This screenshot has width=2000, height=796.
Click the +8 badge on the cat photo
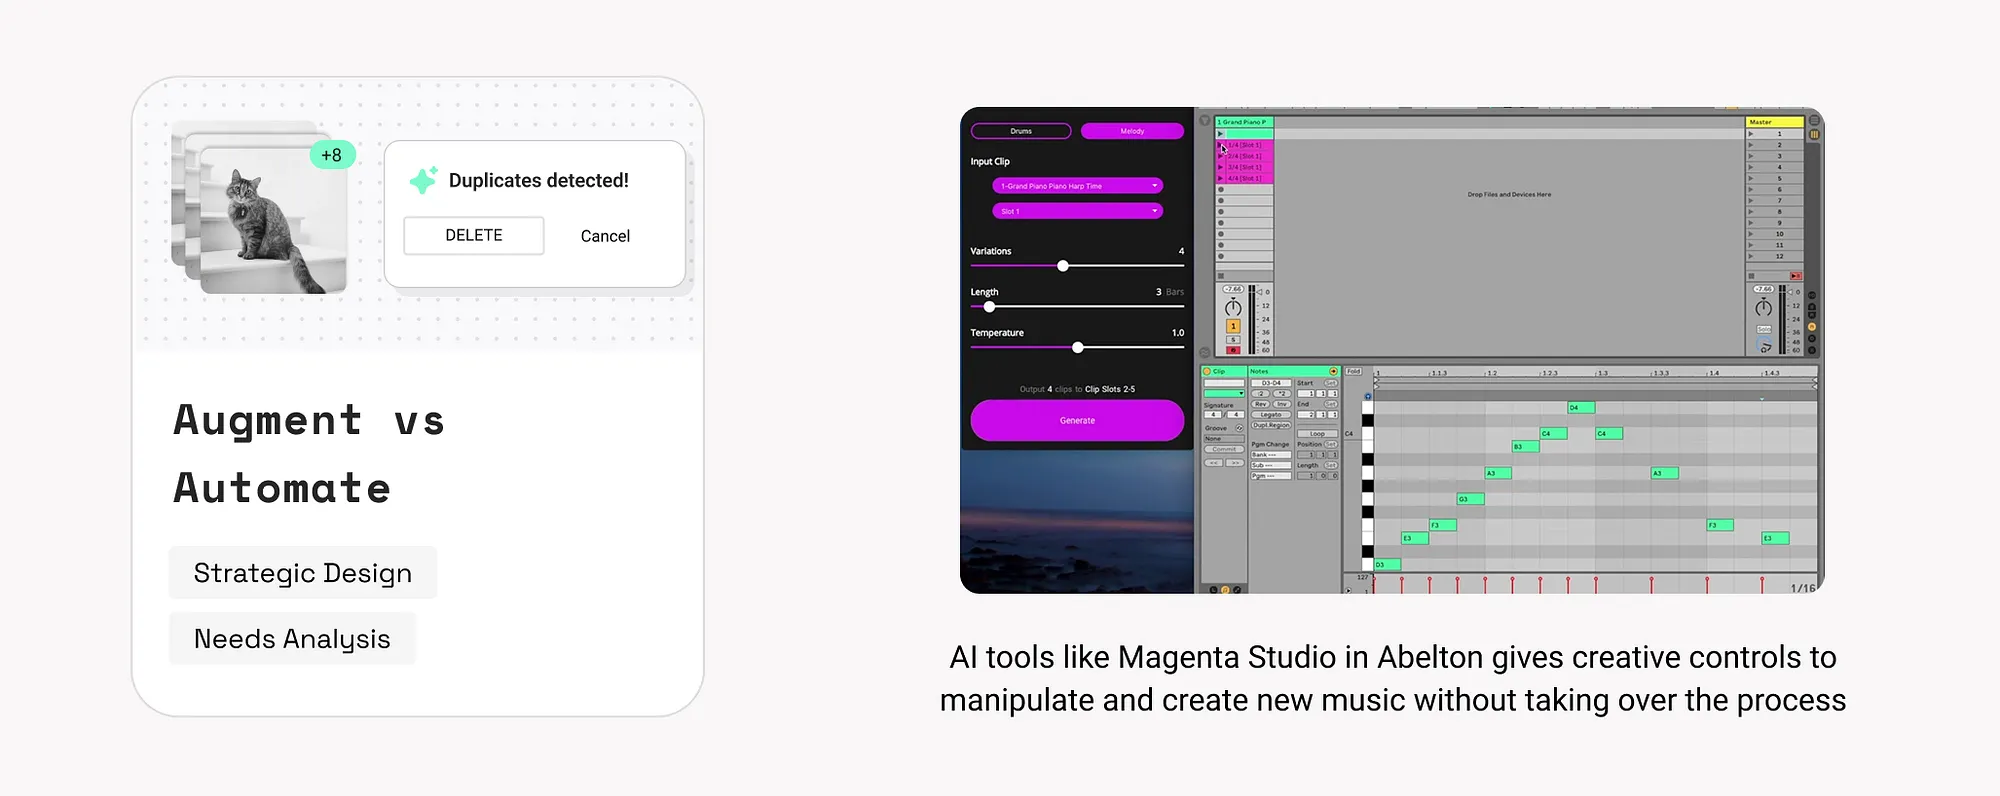(331, 155)
